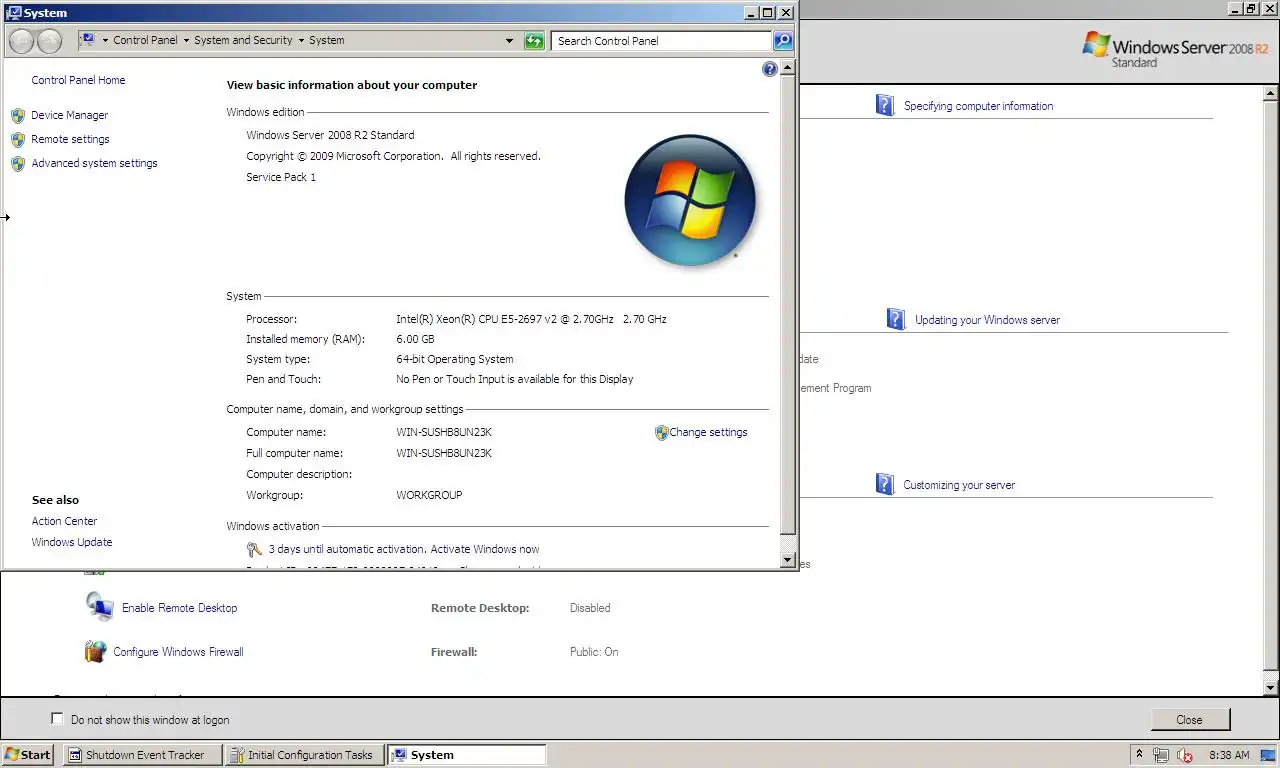Click the Change settings link
The width and height of the screenshot is (1280, 768).
coord(708,432)
